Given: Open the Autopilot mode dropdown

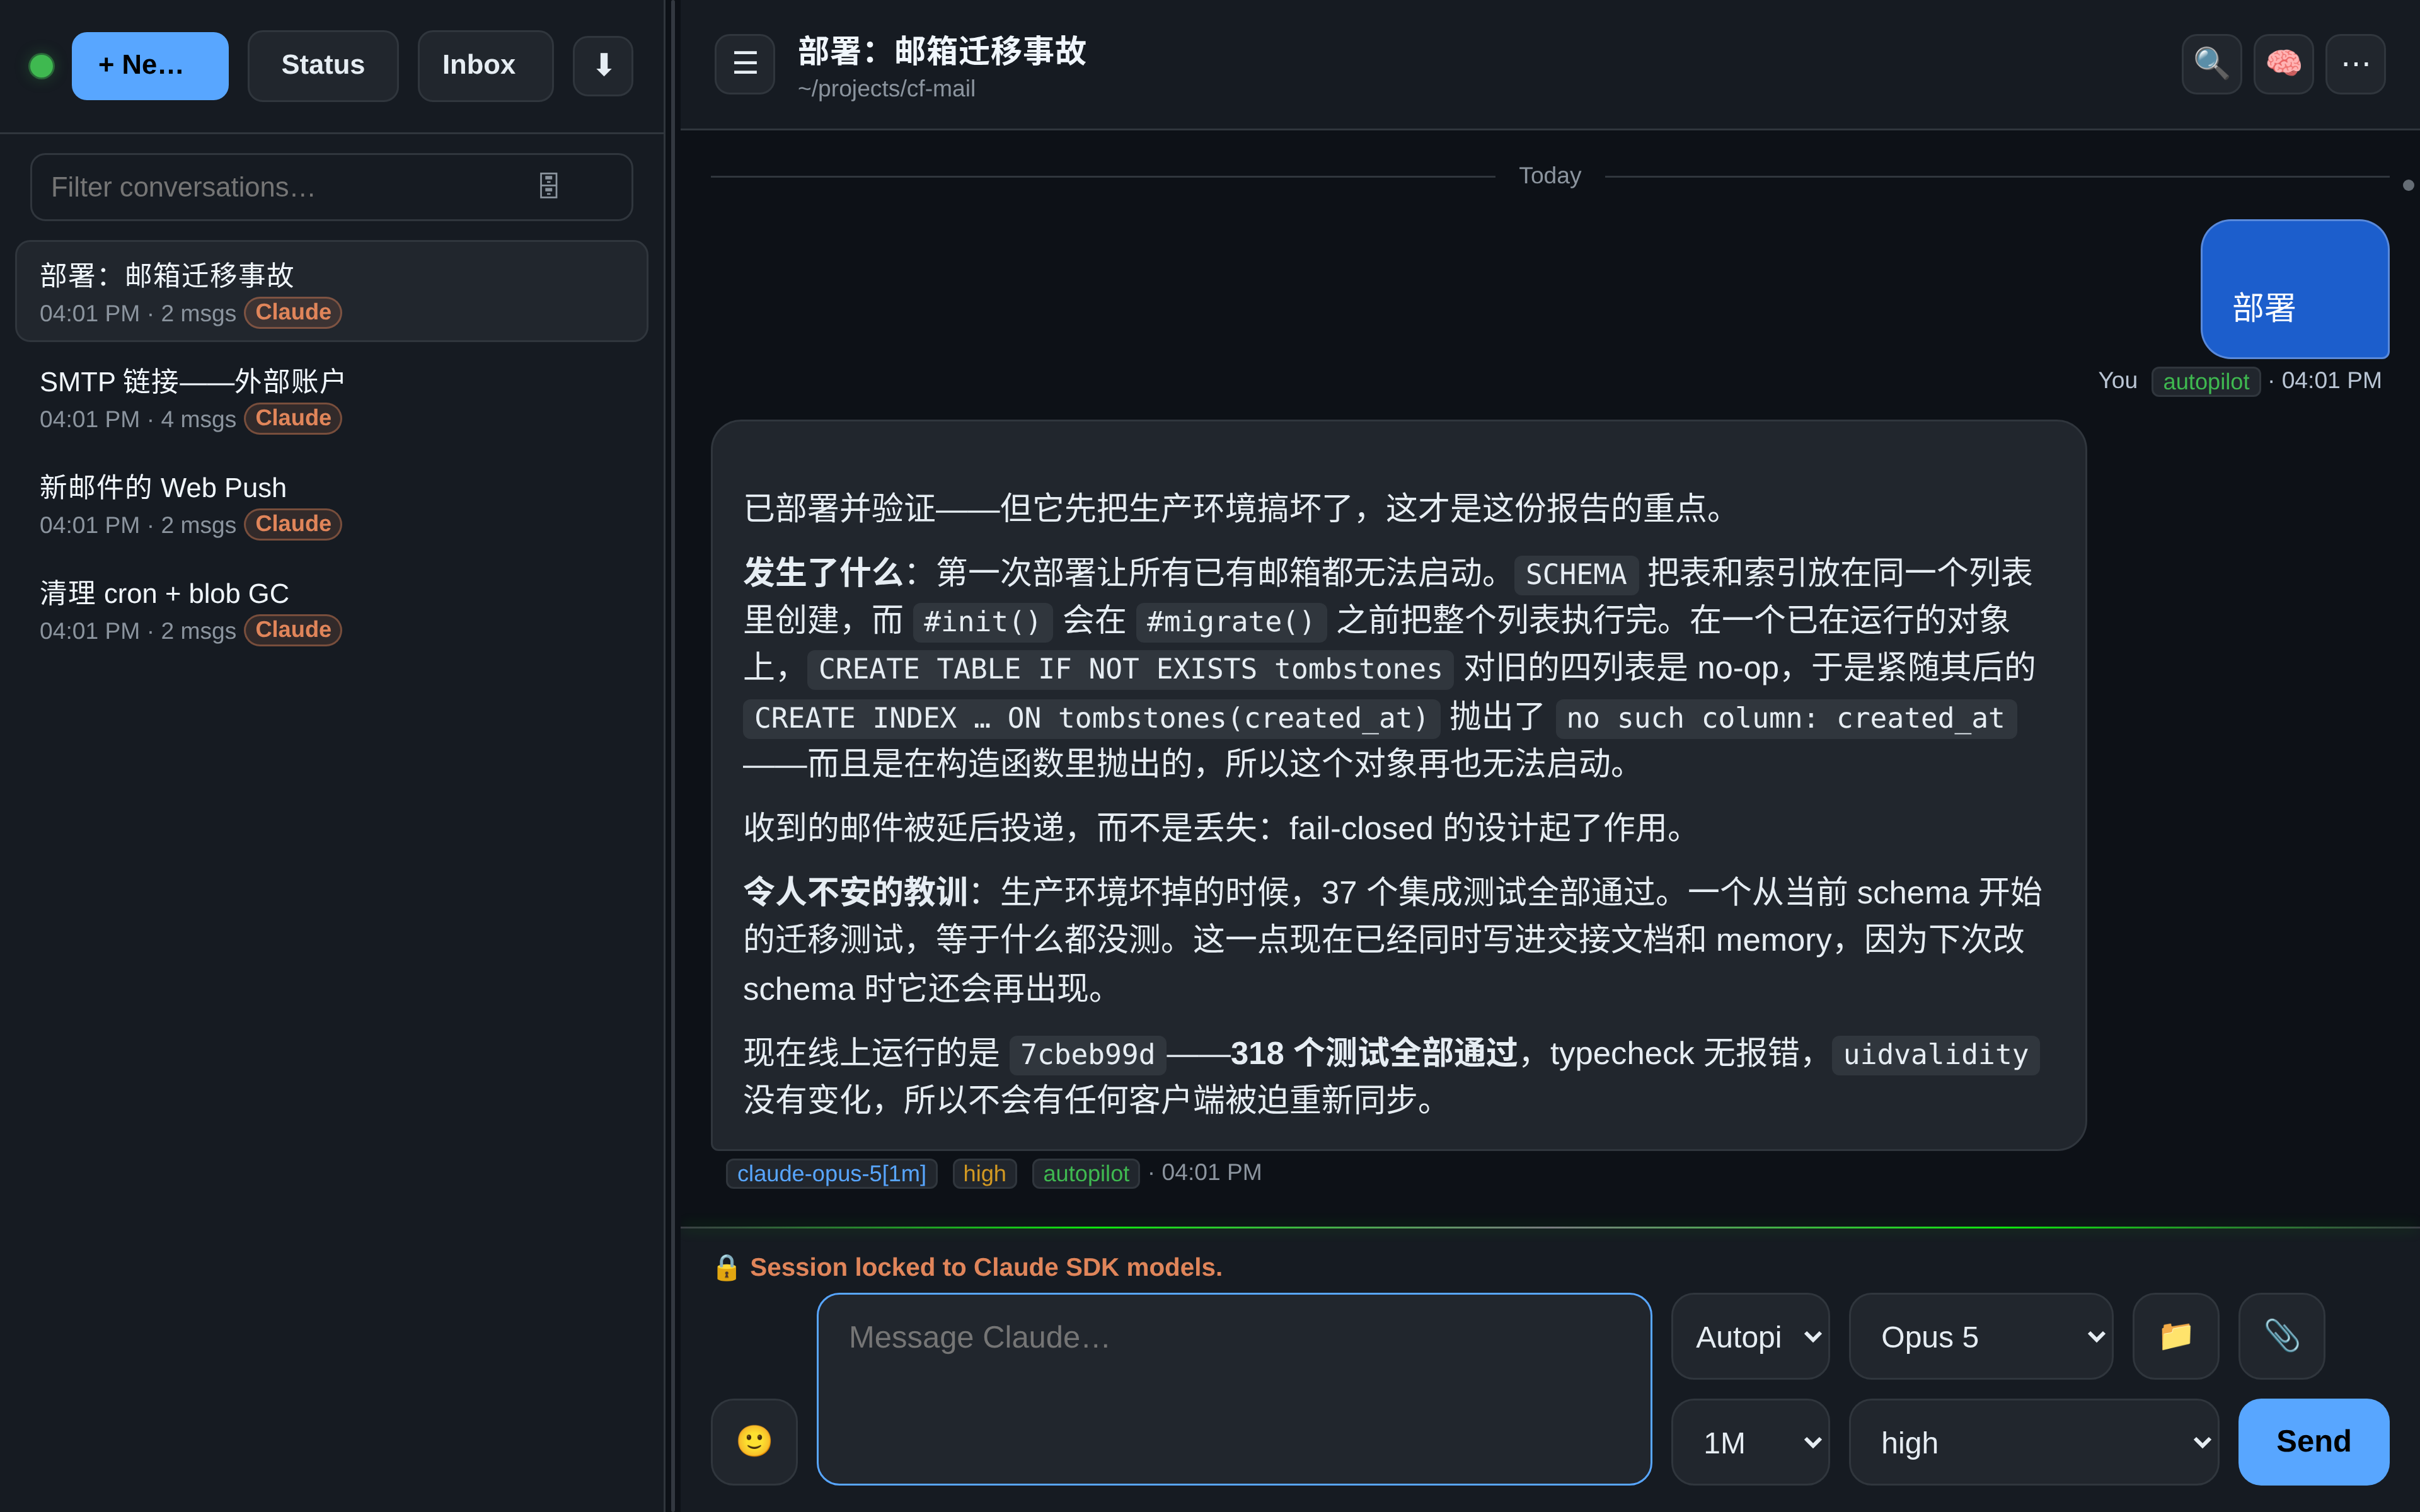Looking at the screenshot, I should tap(1750, 1336).
